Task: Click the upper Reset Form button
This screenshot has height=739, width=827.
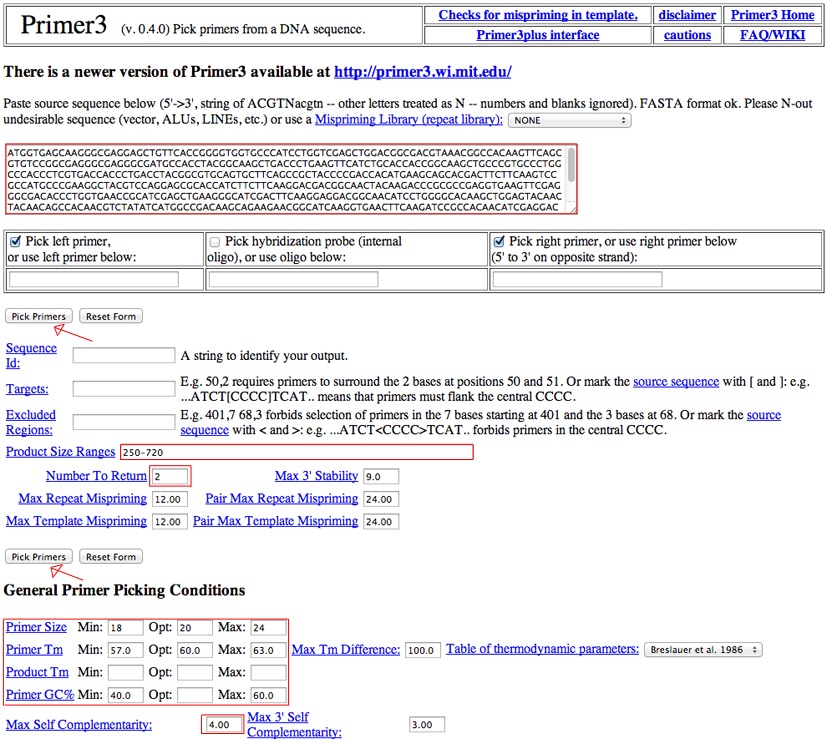Action: pyautogui.click(x=111, y=316)
